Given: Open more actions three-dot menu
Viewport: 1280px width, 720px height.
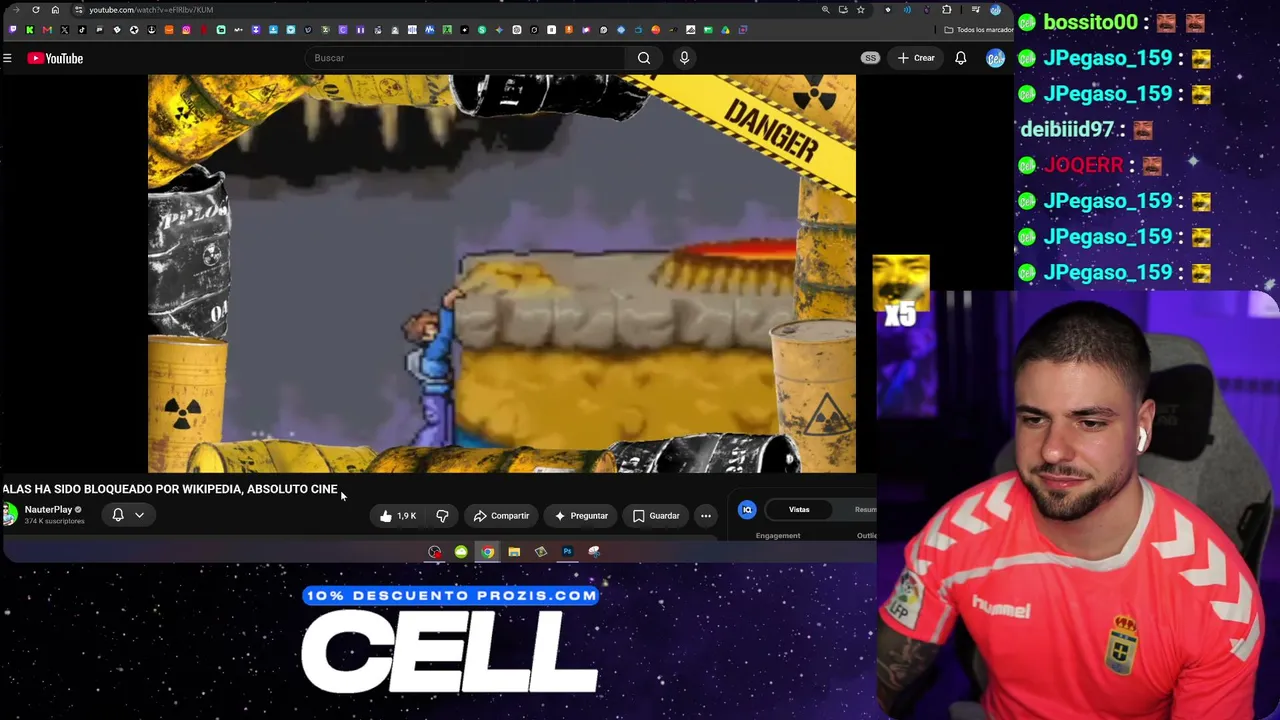Looking at the screenshot, I should pyautogui.click(x=706, y=516).
